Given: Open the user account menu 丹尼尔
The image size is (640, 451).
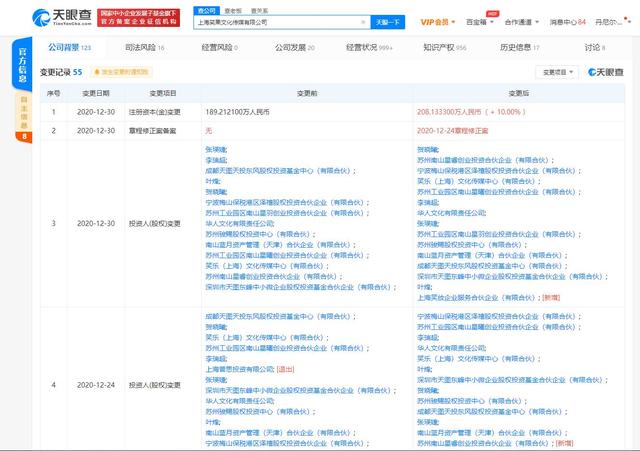Looking at the screenshot, I should [612, 22].
